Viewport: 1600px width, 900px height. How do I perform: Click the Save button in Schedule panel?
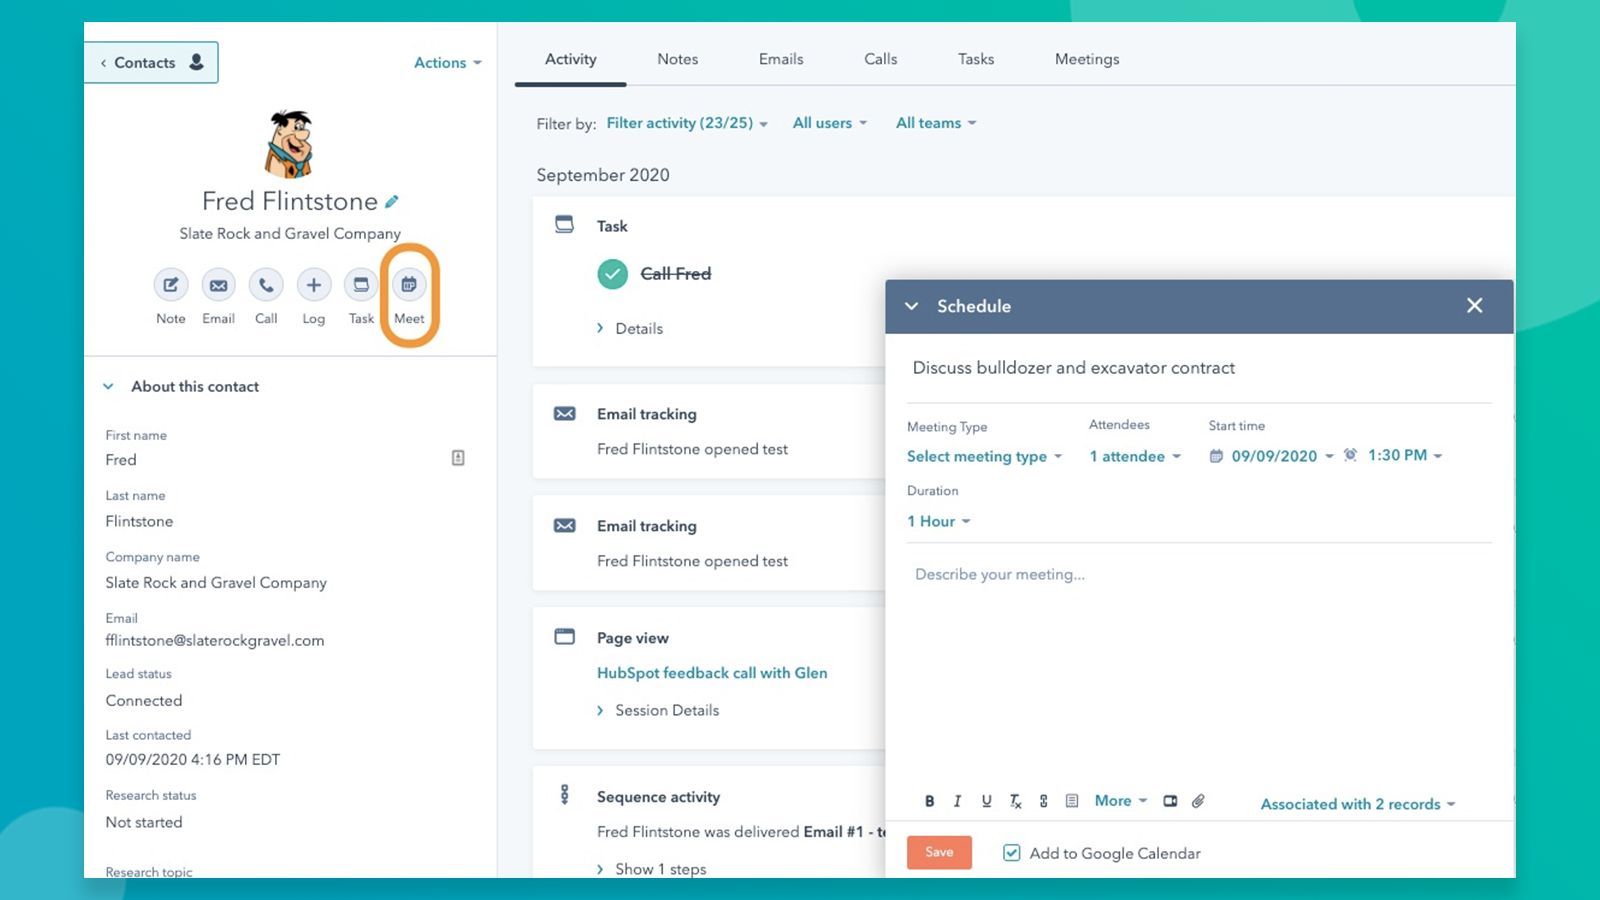click(x=939, y=852)
